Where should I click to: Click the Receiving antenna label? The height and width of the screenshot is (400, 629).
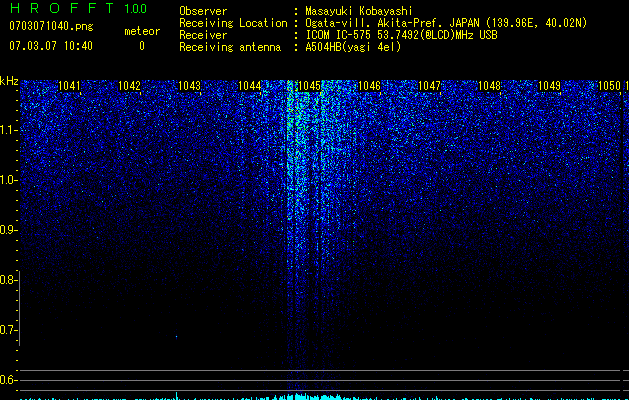(230, 47)
